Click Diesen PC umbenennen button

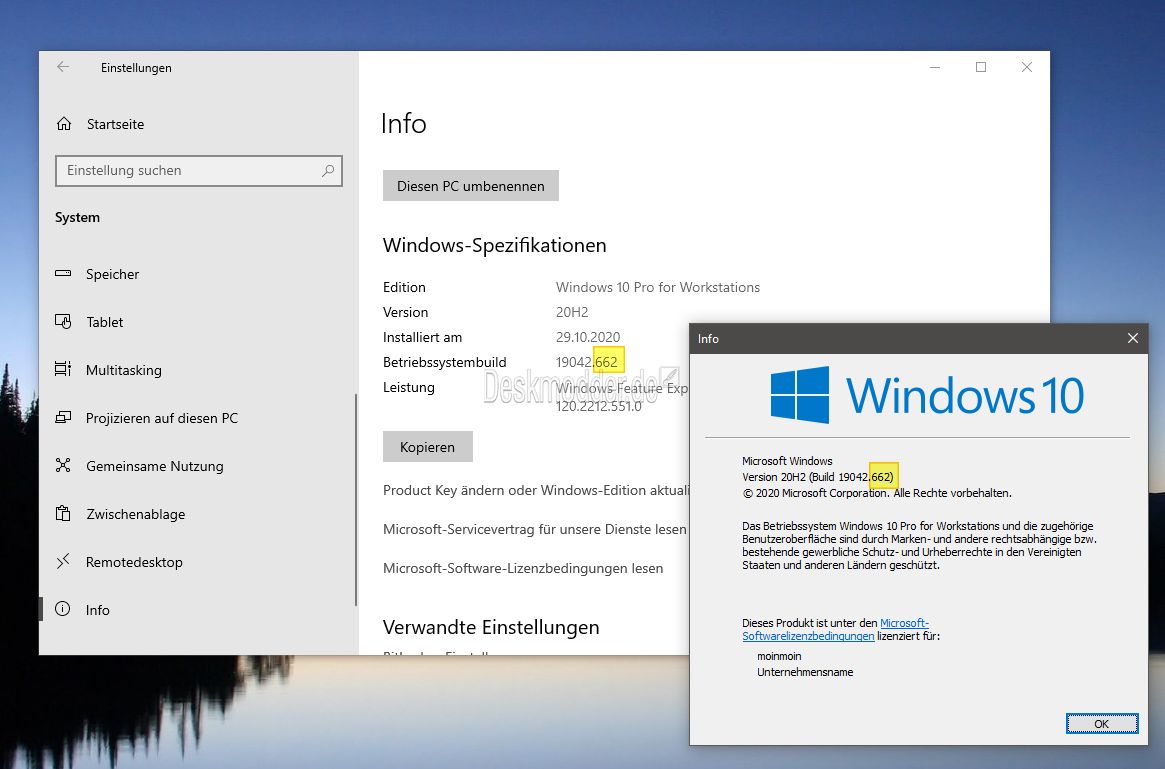(x=470, y=186)
